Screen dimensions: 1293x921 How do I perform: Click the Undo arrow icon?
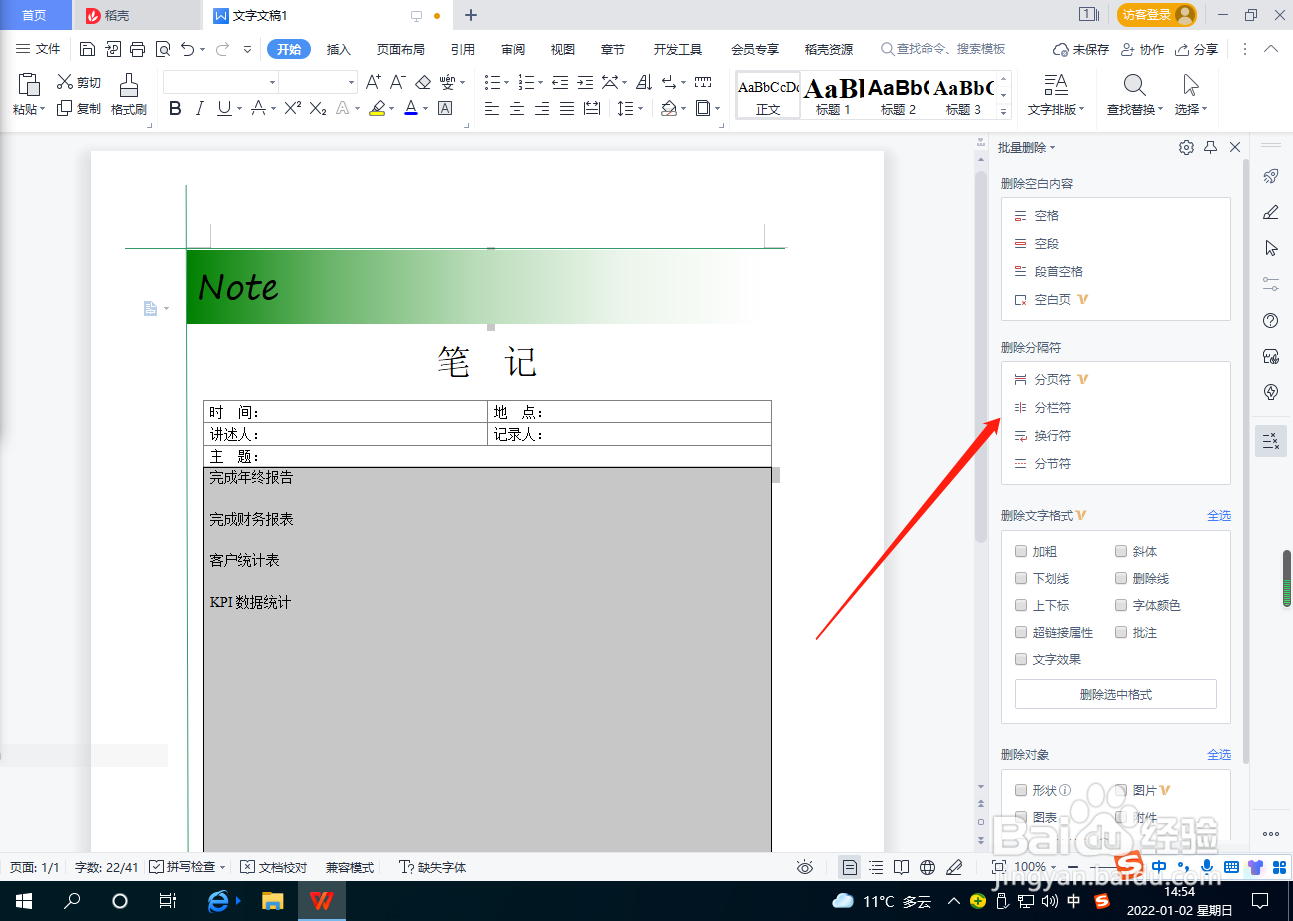pos(188,49)
